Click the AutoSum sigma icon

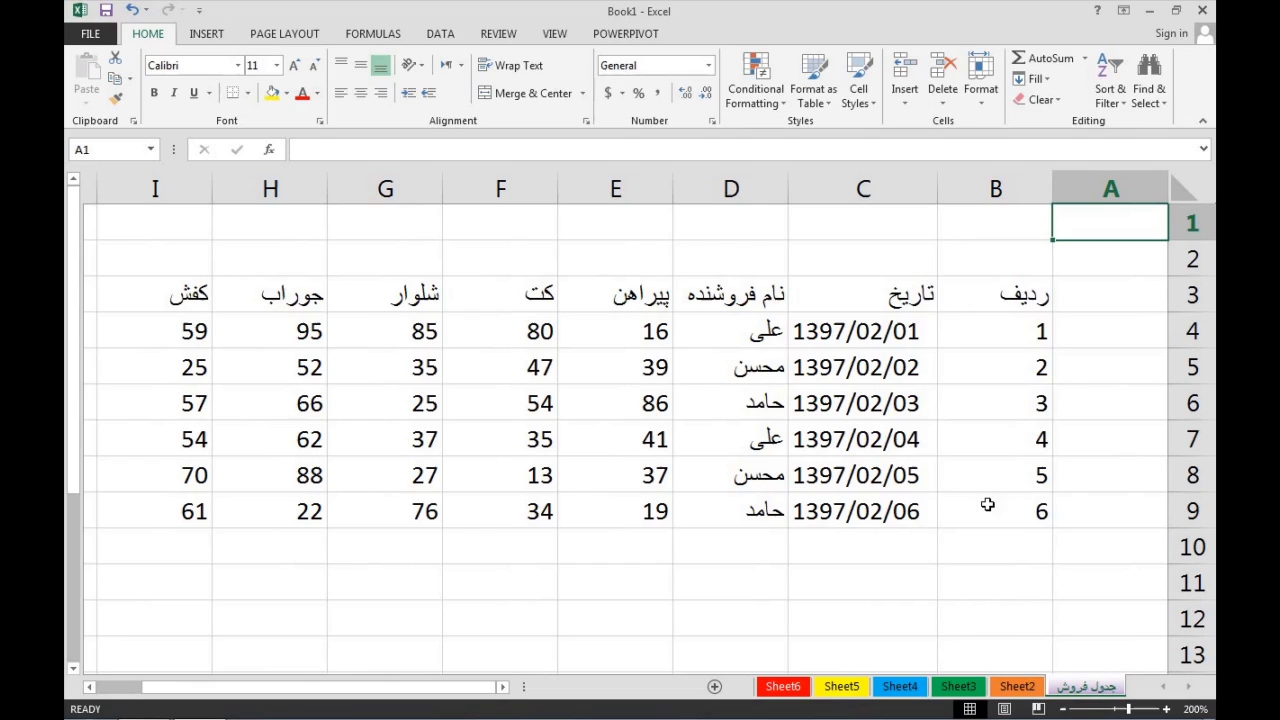(x=1019, y=58)
